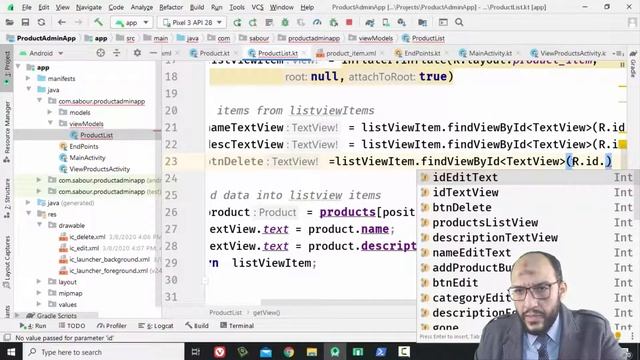Open search everywhere magnifier icon
640x360 pixels.
click(459, 22)
